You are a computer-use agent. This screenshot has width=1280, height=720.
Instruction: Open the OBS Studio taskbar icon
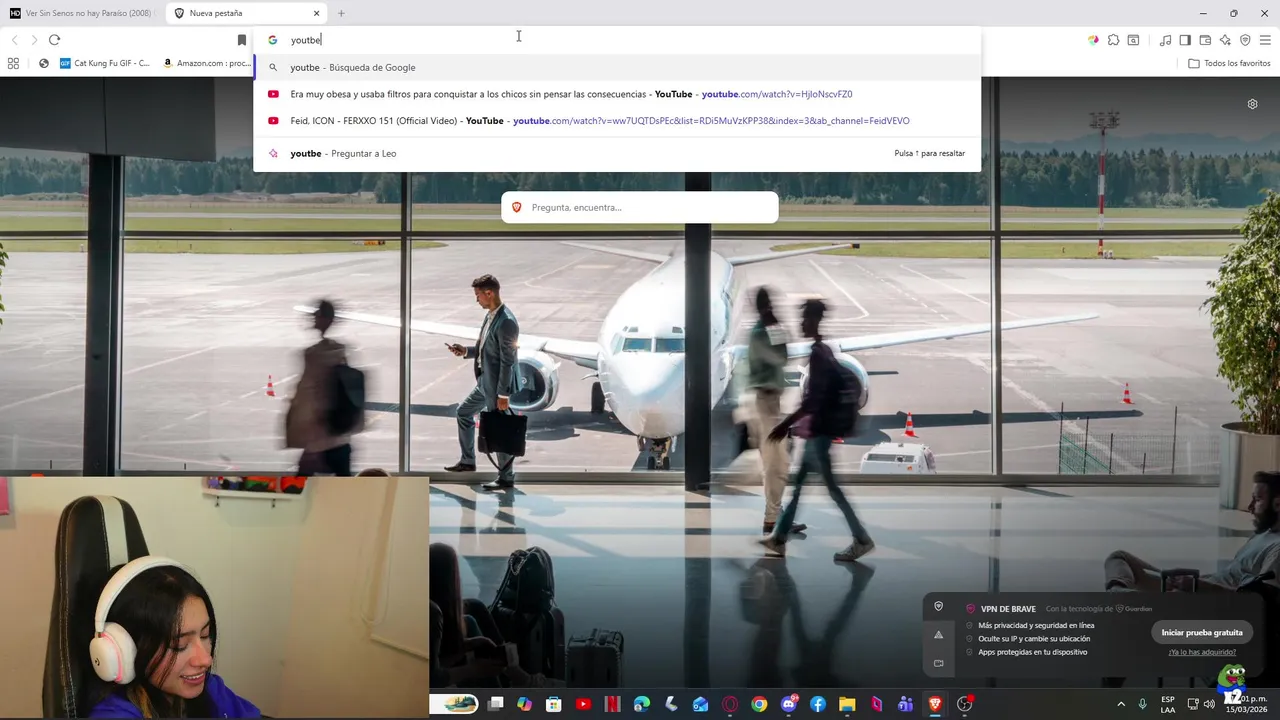965,704
